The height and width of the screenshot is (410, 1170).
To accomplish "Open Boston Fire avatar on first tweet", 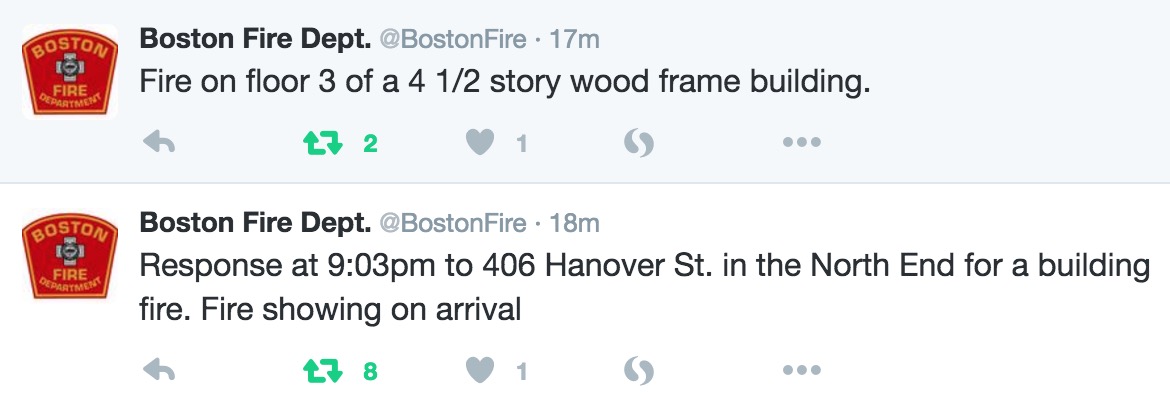I will point(70,72).
